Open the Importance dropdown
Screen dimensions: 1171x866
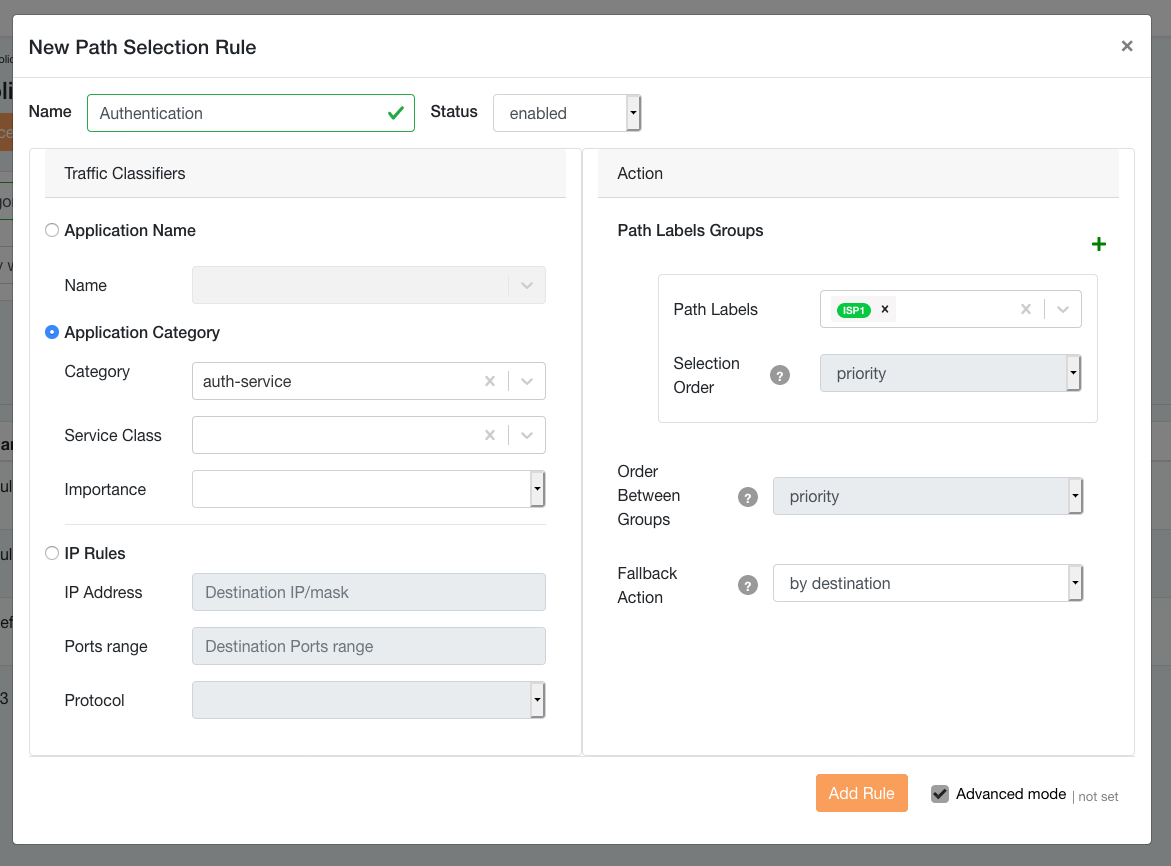(368, 489)
